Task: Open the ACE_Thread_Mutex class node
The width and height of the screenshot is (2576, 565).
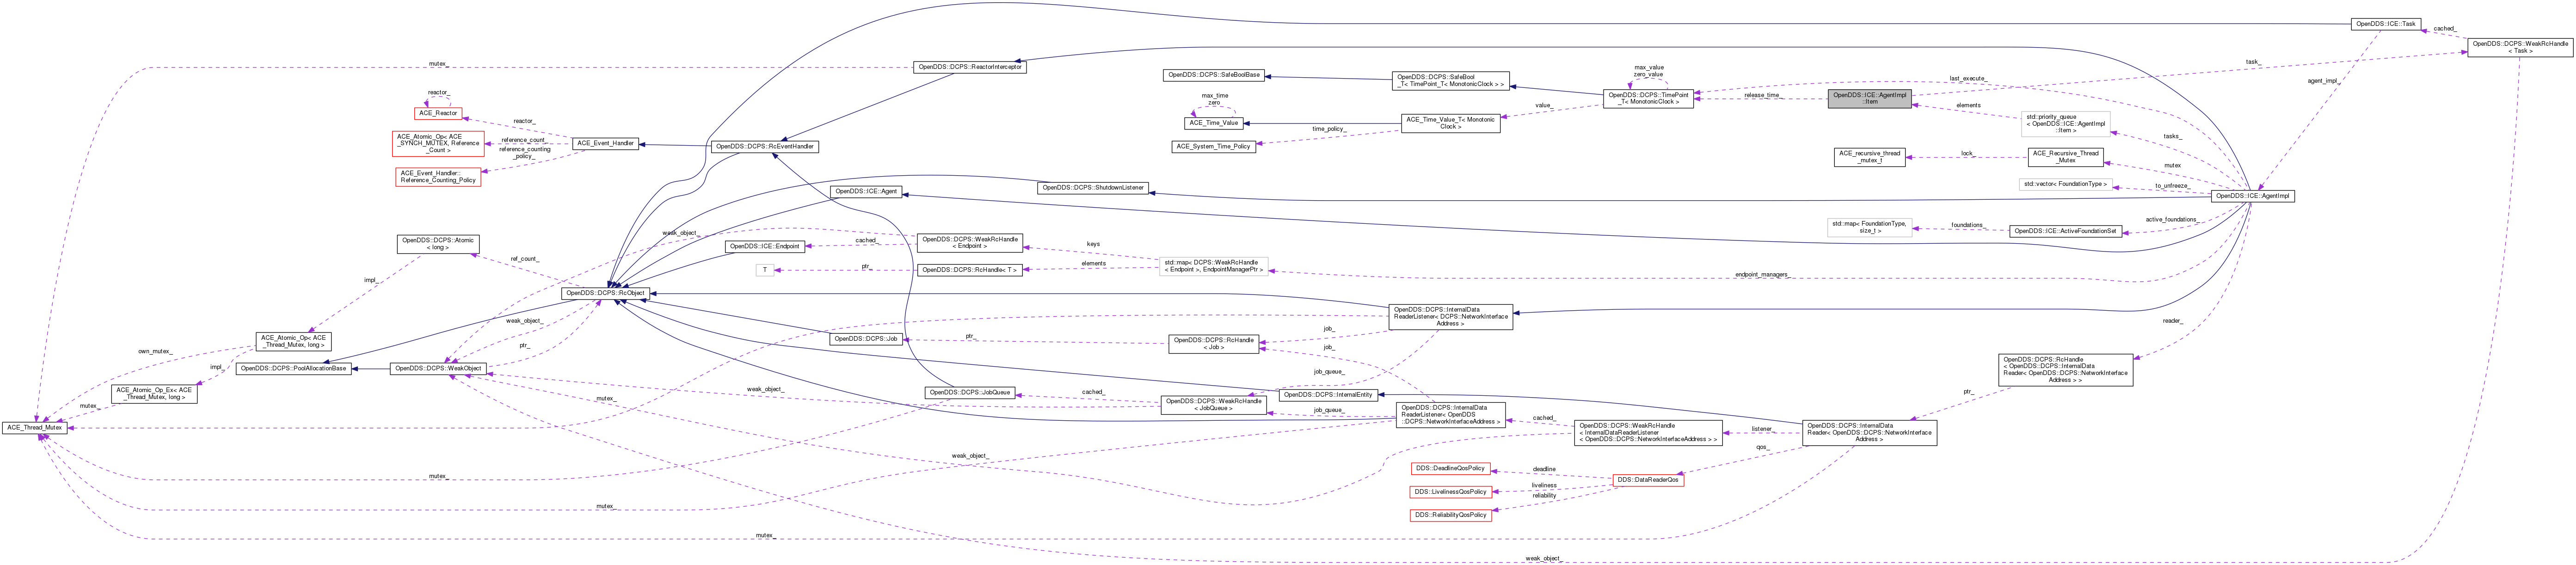Action: pos(35,427)
